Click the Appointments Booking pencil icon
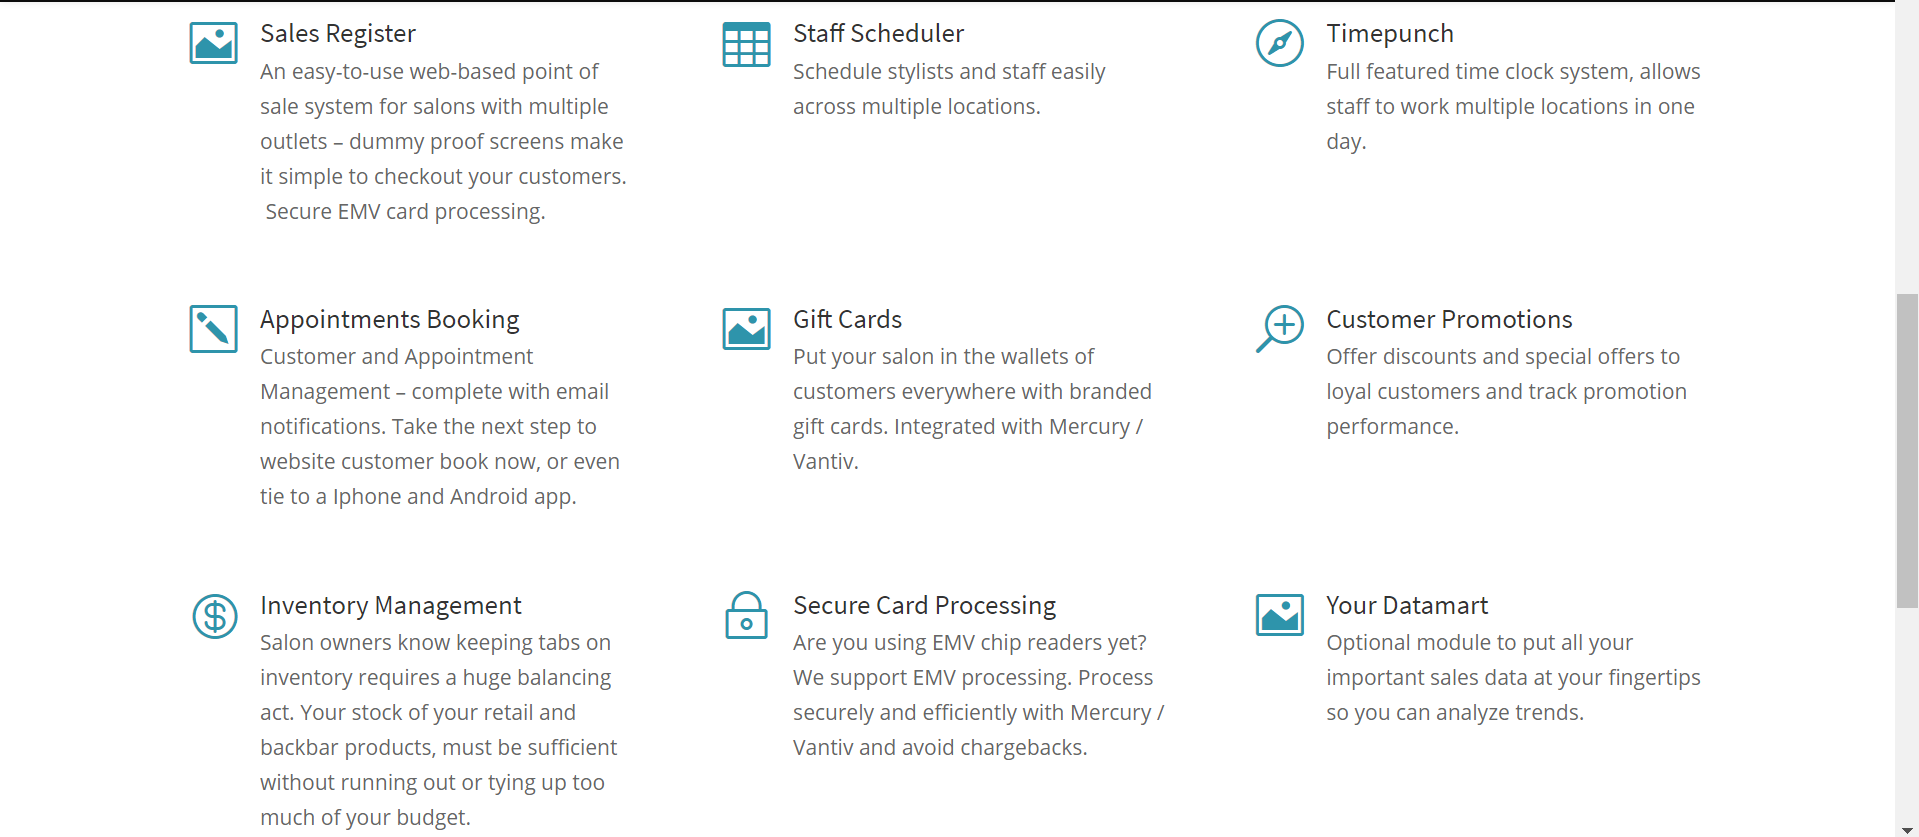 [x=213, y=329]
